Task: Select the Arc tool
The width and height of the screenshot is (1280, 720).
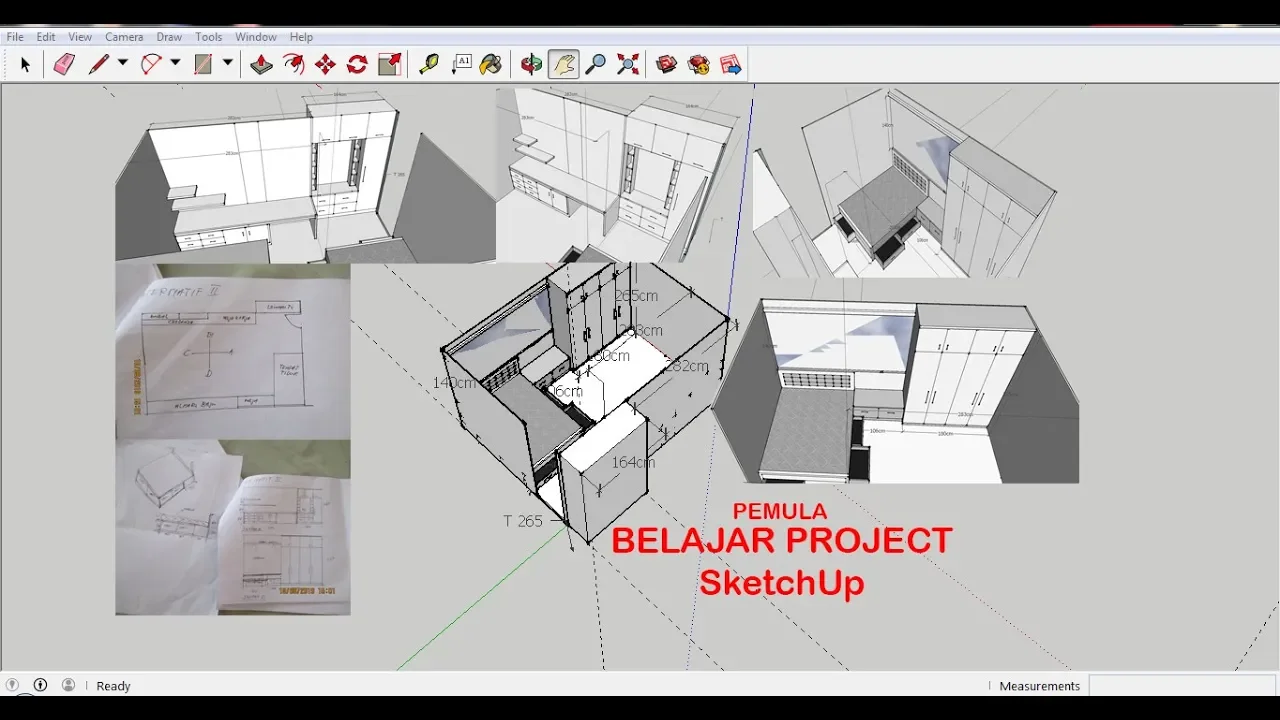Action: pos(151,65)
